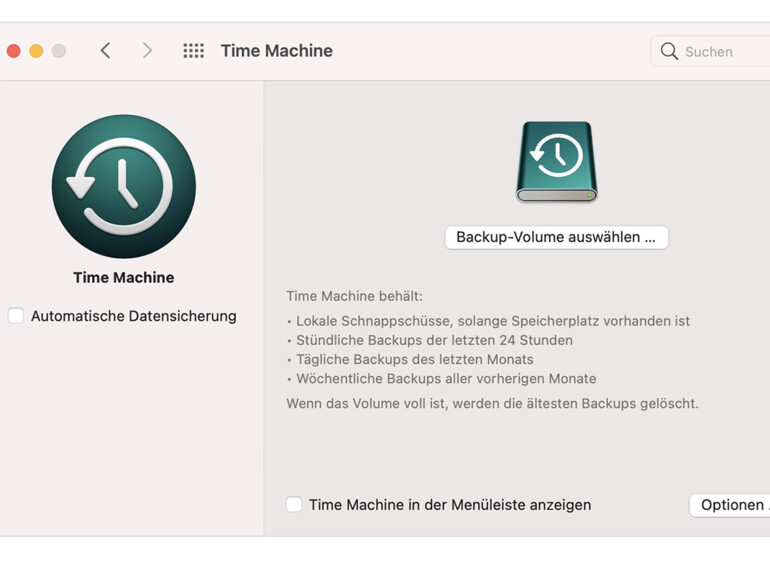Screen dimensions: 770x578
Task: Click Backup-Volume auswählen button
Action: point(556,237)
